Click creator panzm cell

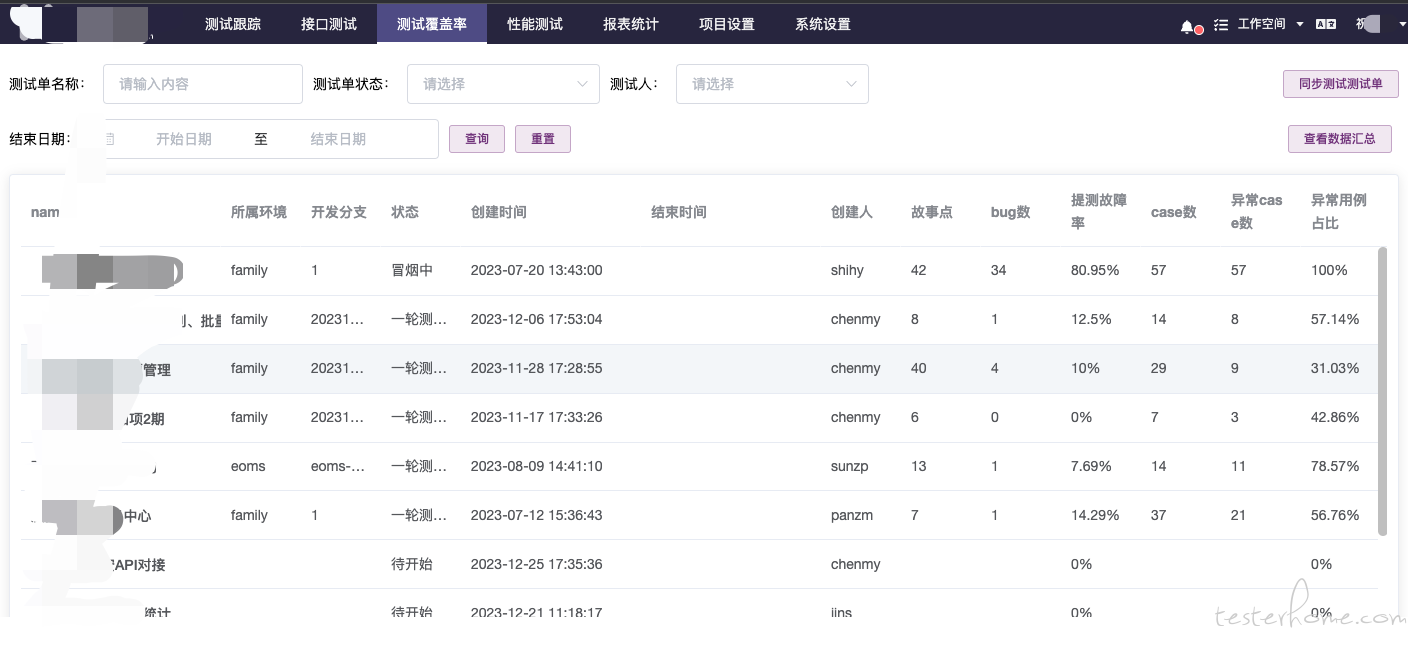coord(852,515)
